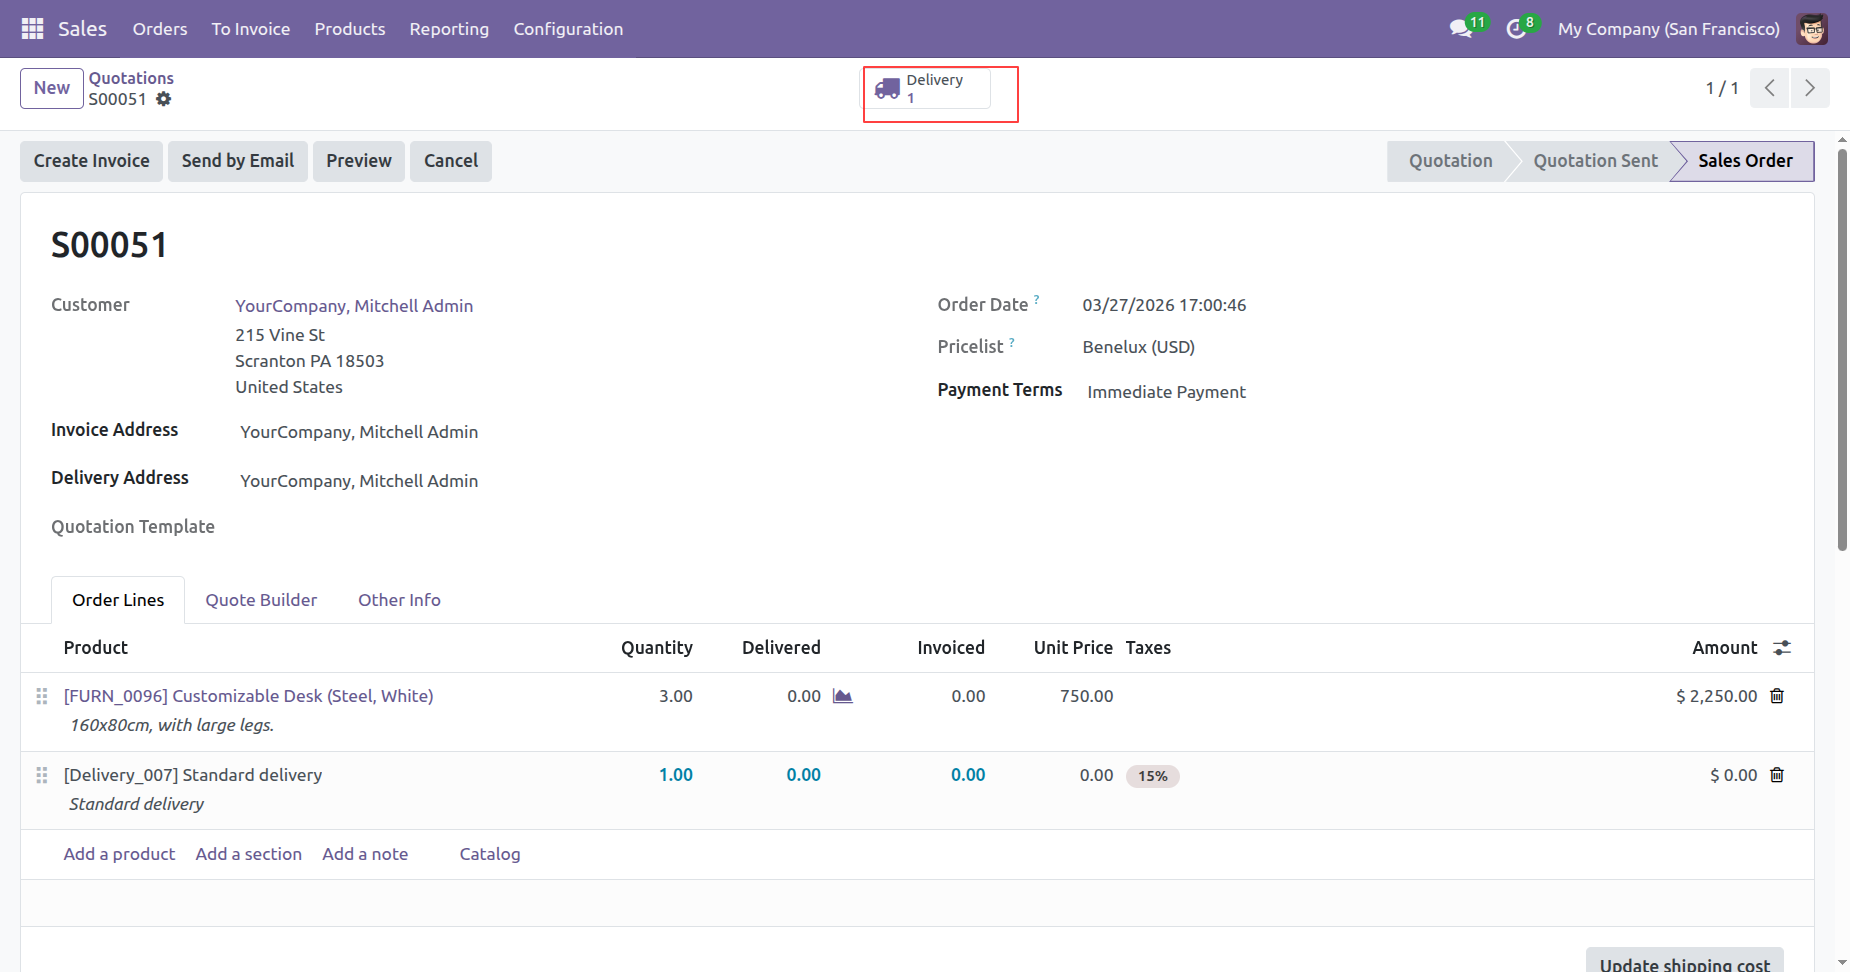The height and width of the screenshot is (972, 1850).
Task: Switch to the Other Info tab
Action: (399, 600)
